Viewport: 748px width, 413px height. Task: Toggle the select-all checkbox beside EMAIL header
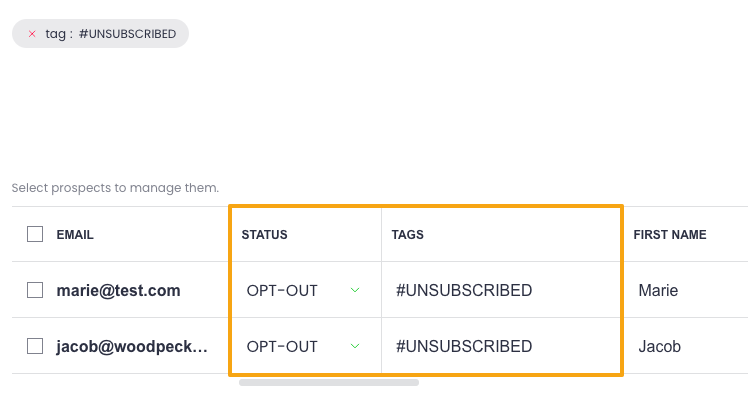(x=35, y=234)
